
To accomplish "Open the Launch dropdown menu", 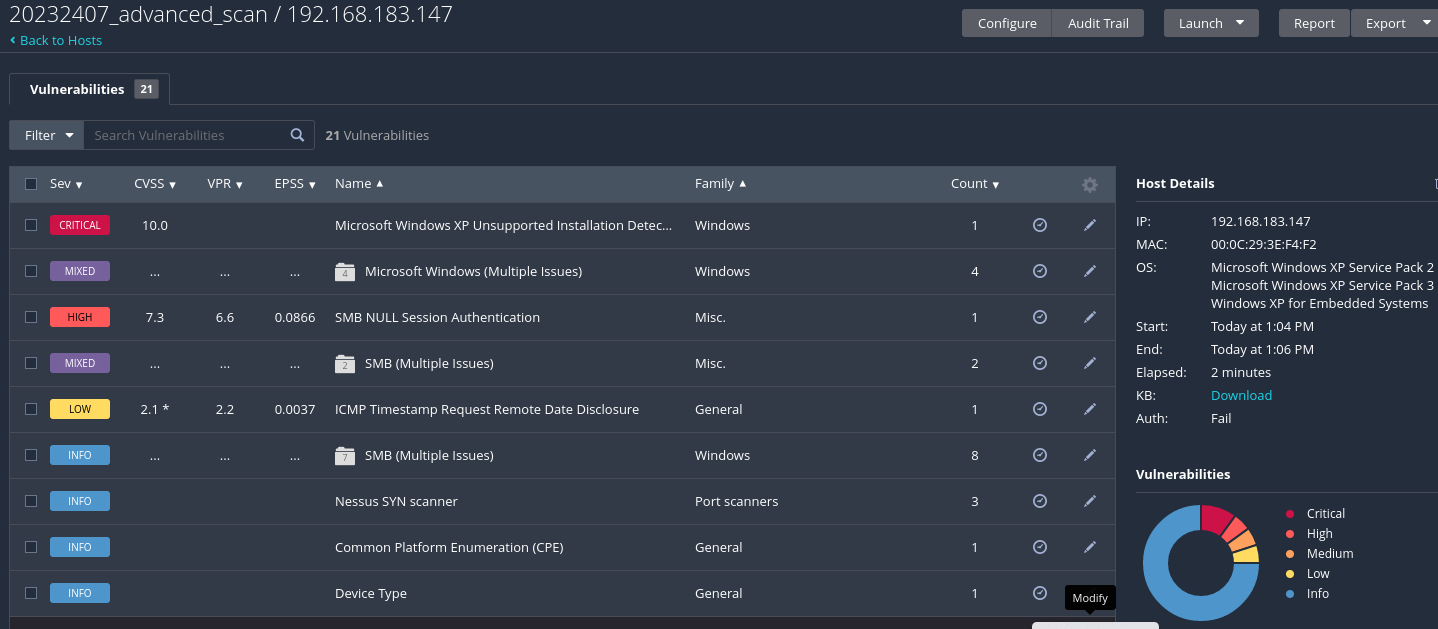I will (1211, 23).
